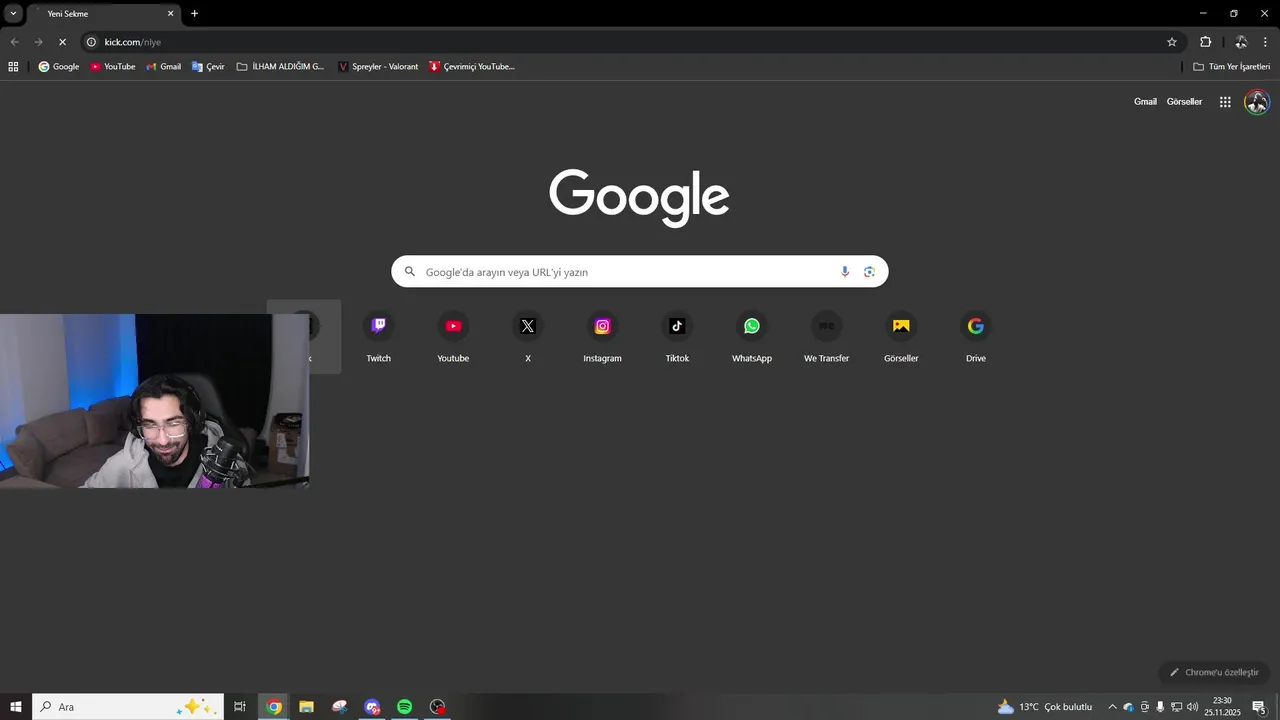Expand the İLHAM ALDIĞIM G... bookmark folder
This screenshot has width=1280, height=720.
(x=281, y=67)
